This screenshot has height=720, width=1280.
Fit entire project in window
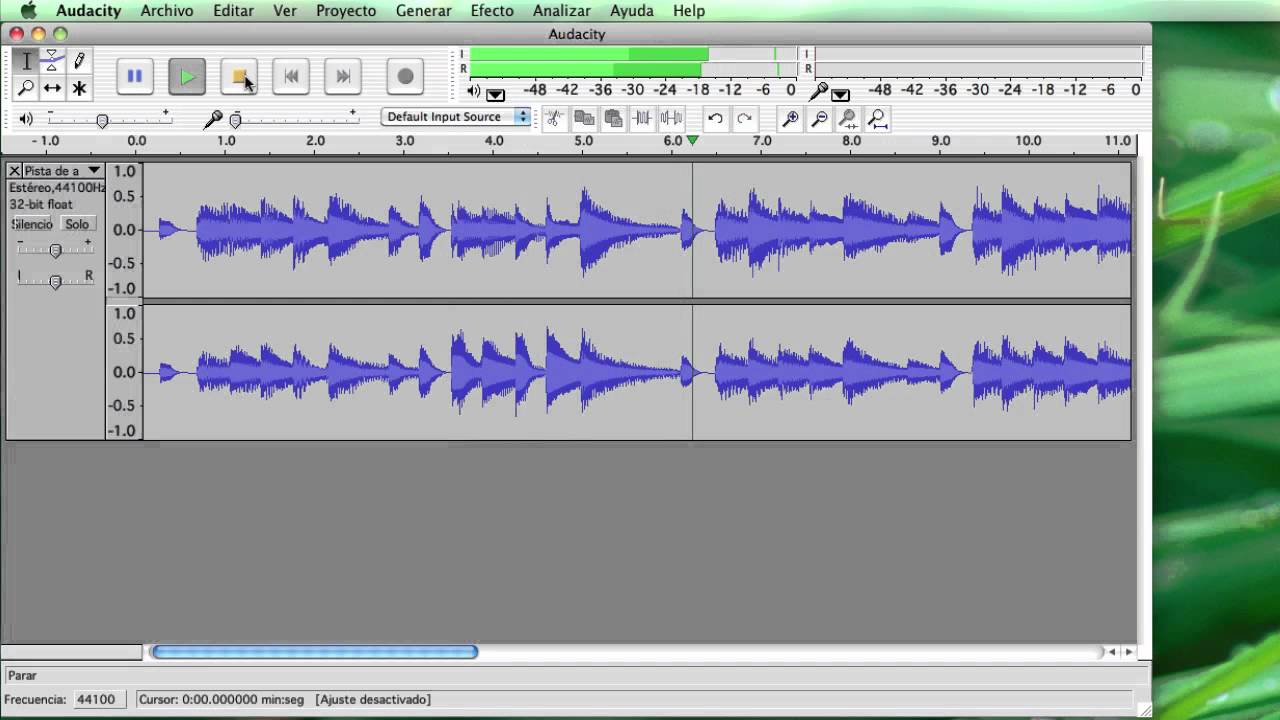877,119
